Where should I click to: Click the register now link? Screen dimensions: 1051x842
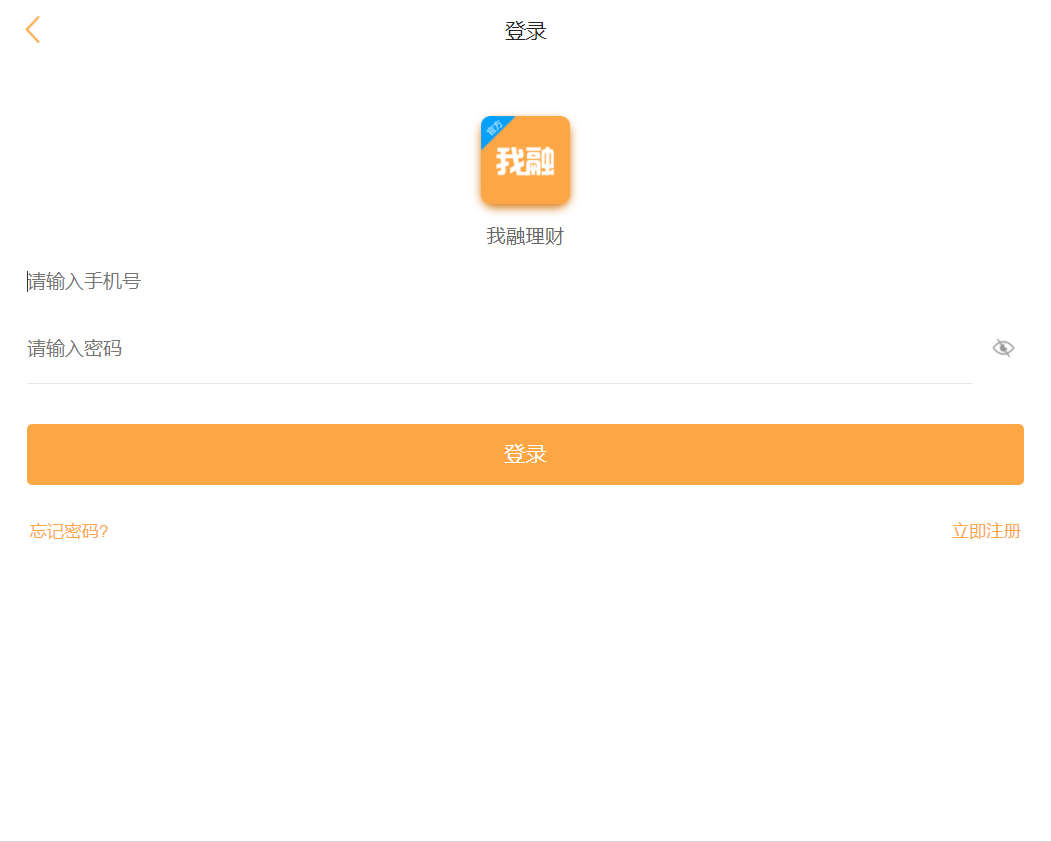tap(986, 531)
